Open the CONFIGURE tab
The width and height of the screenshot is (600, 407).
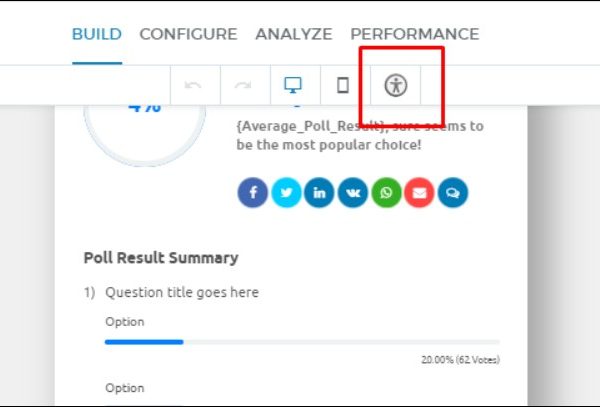(188, 34)
